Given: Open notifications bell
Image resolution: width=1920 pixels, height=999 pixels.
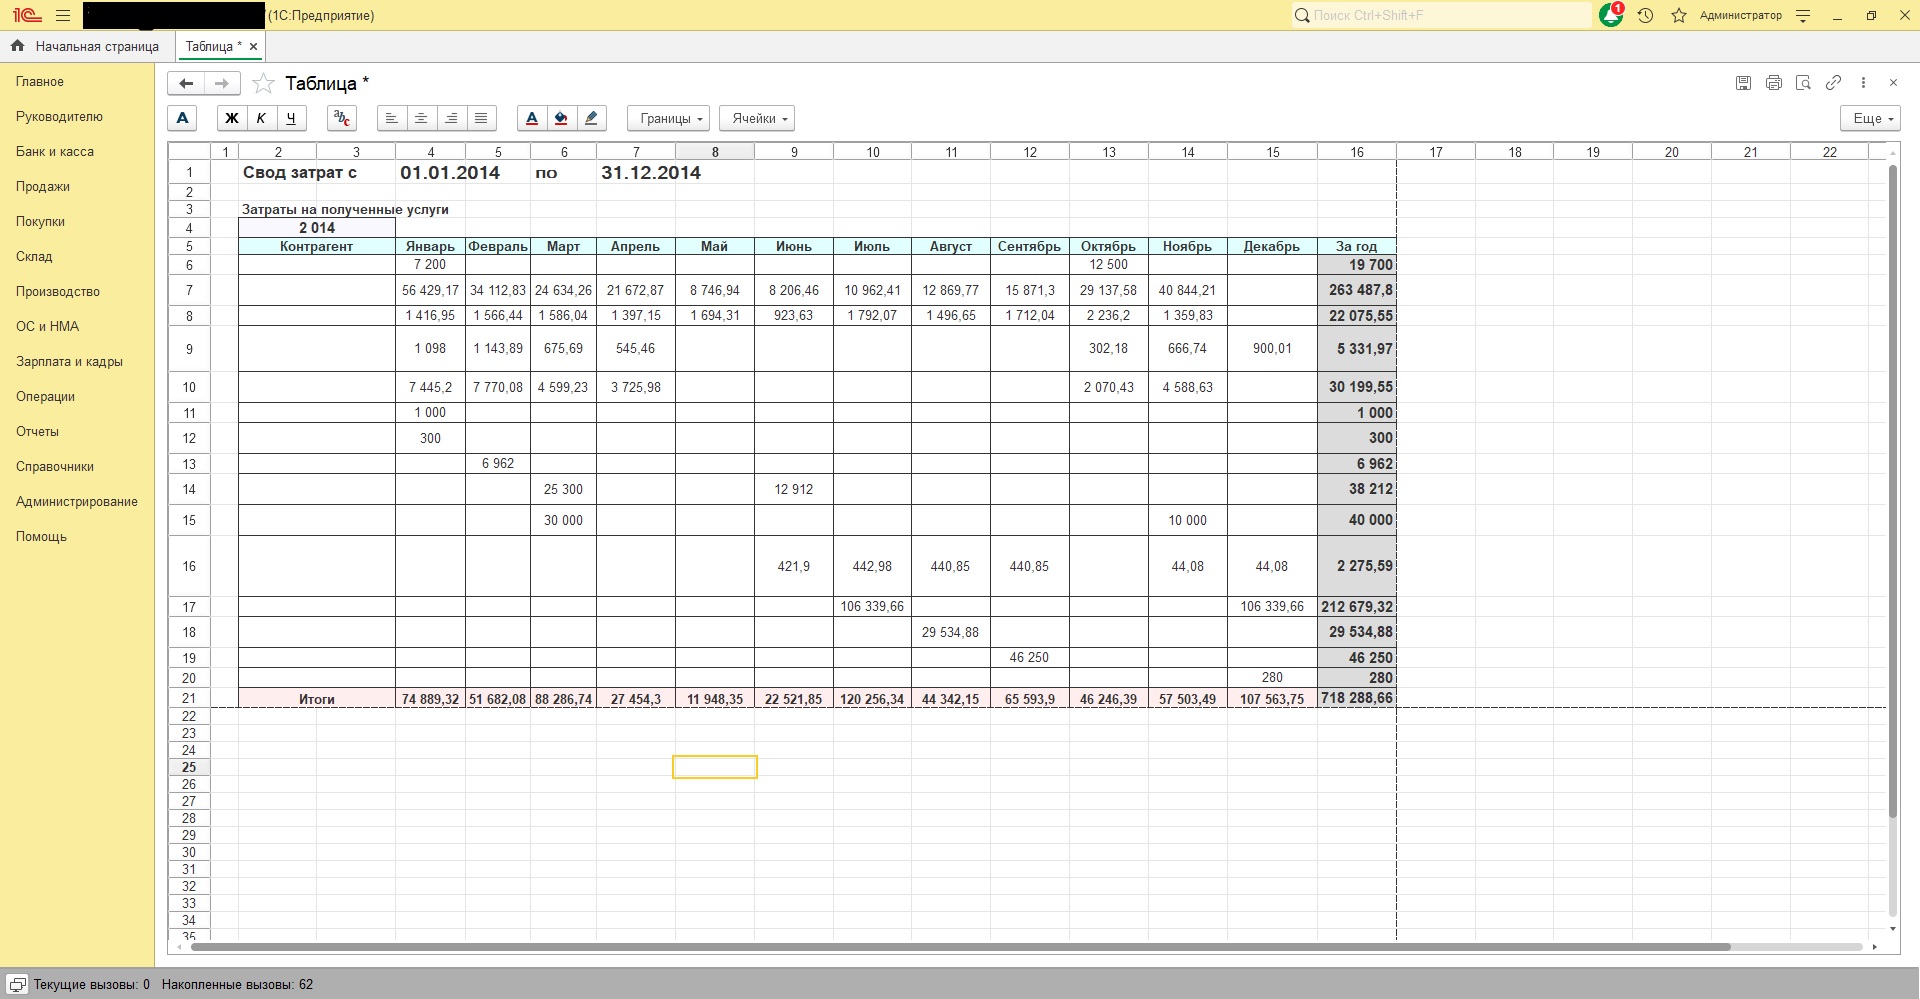Looking at the screenshot, I should 1611,15.
